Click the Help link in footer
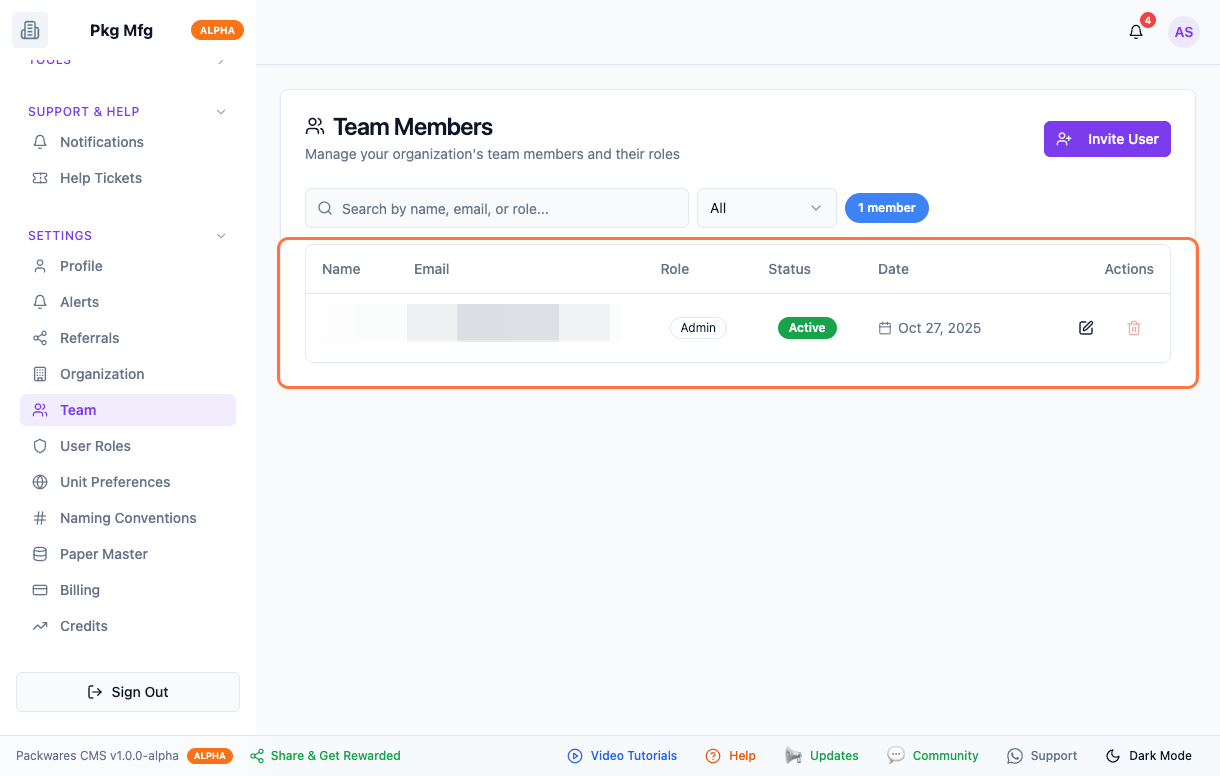Viewport: 1220px width, 776px height. tap(731, 756)
